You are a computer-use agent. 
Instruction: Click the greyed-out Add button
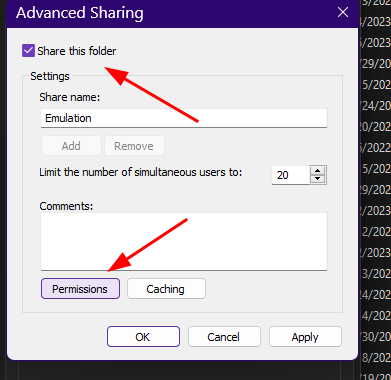(x=71, y=146)
